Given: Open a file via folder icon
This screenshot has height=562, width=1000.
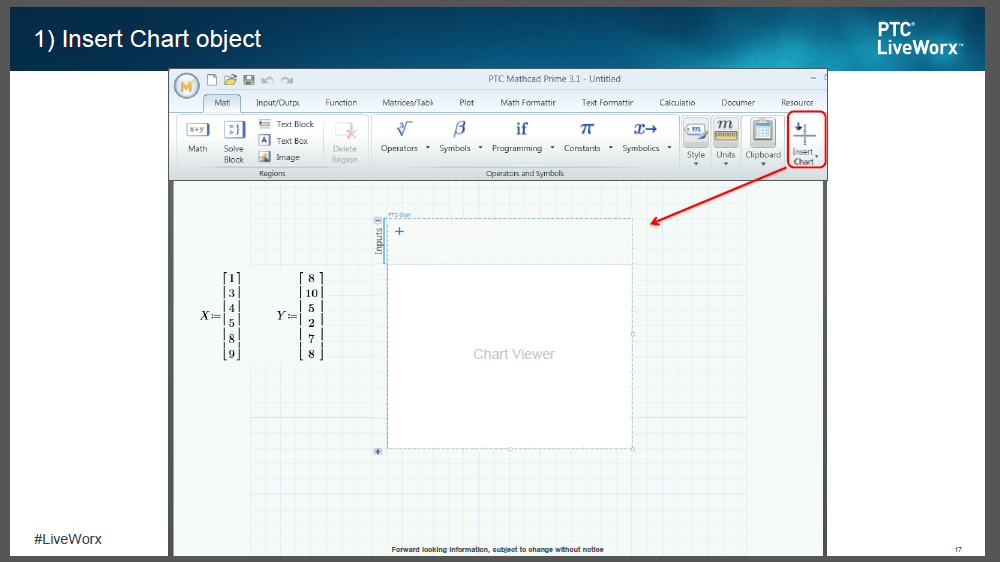Looking at the screenshot, I should click(x=230, y=80).
